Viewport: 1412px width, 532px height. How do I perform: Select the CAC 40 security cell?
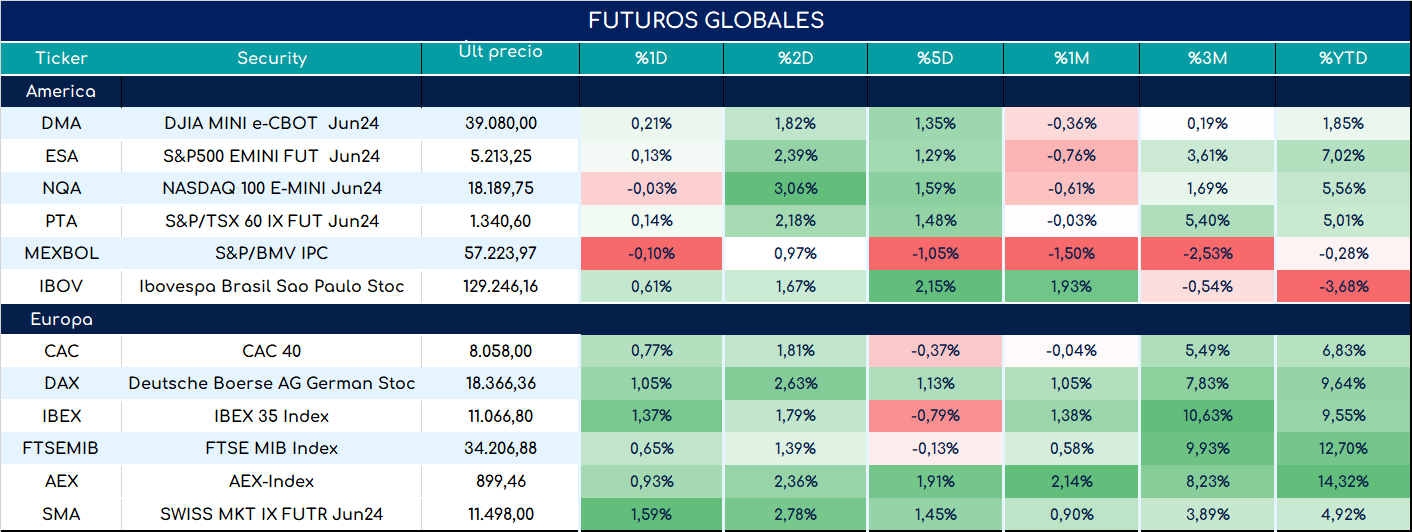pos(271,351)
